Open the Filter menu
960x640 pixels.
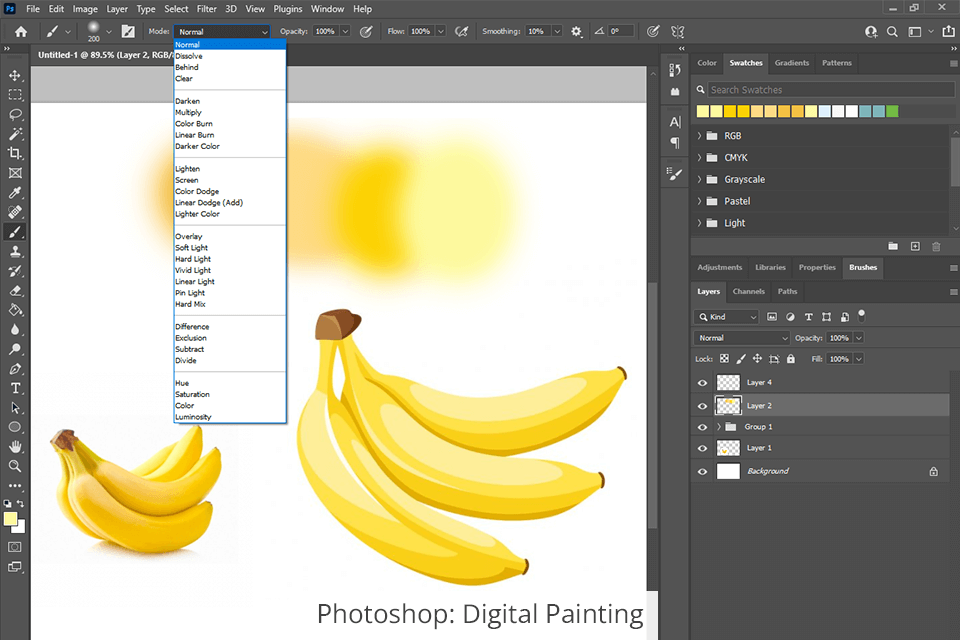(206, 9)
